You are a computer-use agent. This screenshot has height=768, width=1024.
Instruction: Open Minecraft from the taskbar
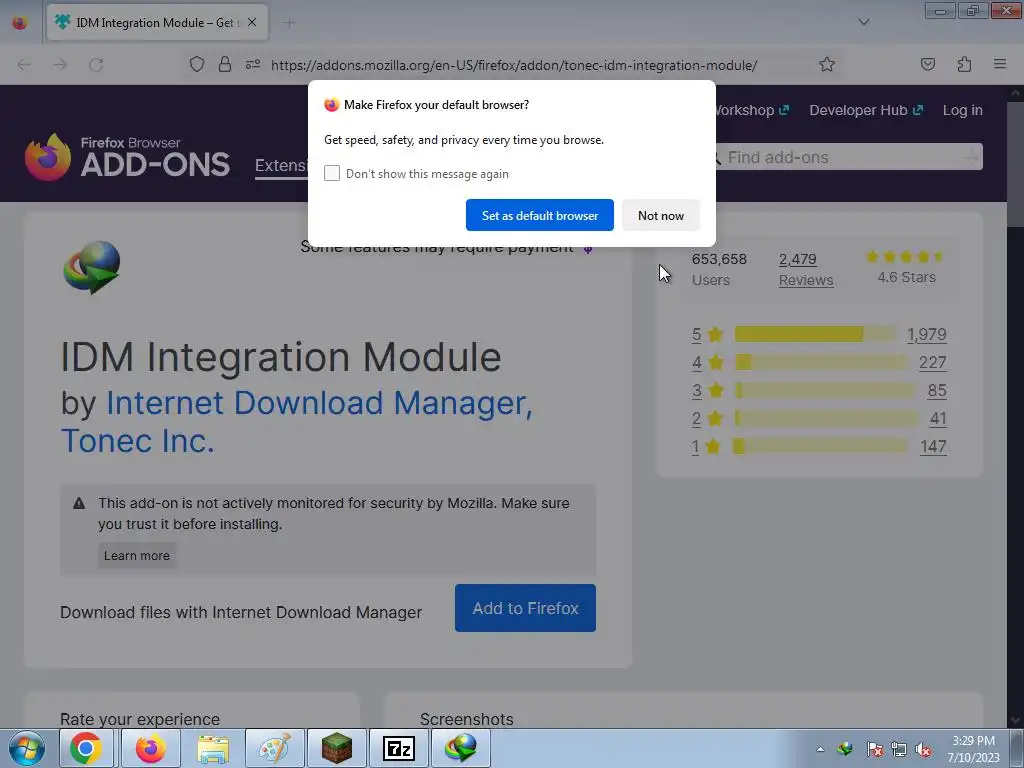point(336,748)
